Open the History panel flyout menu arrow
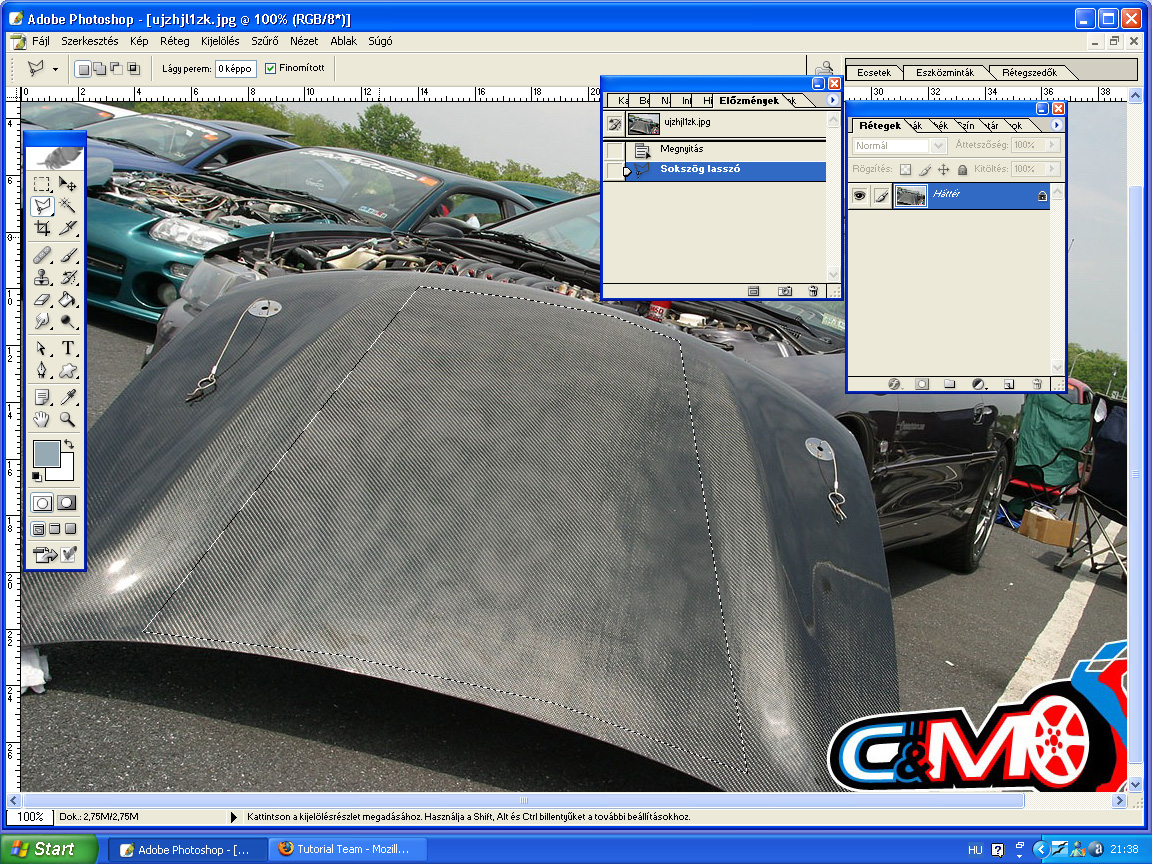Viewport: 1152px width, 864px height. click(832, 100)
